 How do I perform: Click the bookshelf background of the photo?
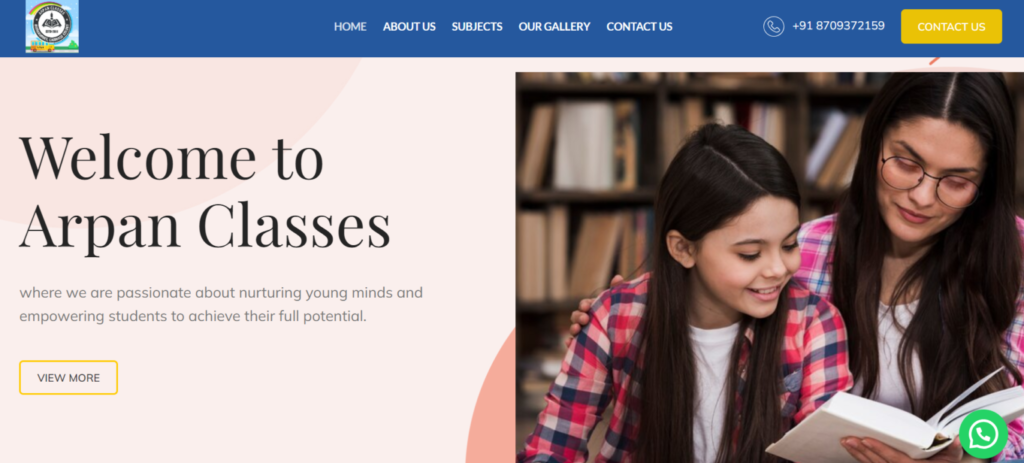(588, 163)
